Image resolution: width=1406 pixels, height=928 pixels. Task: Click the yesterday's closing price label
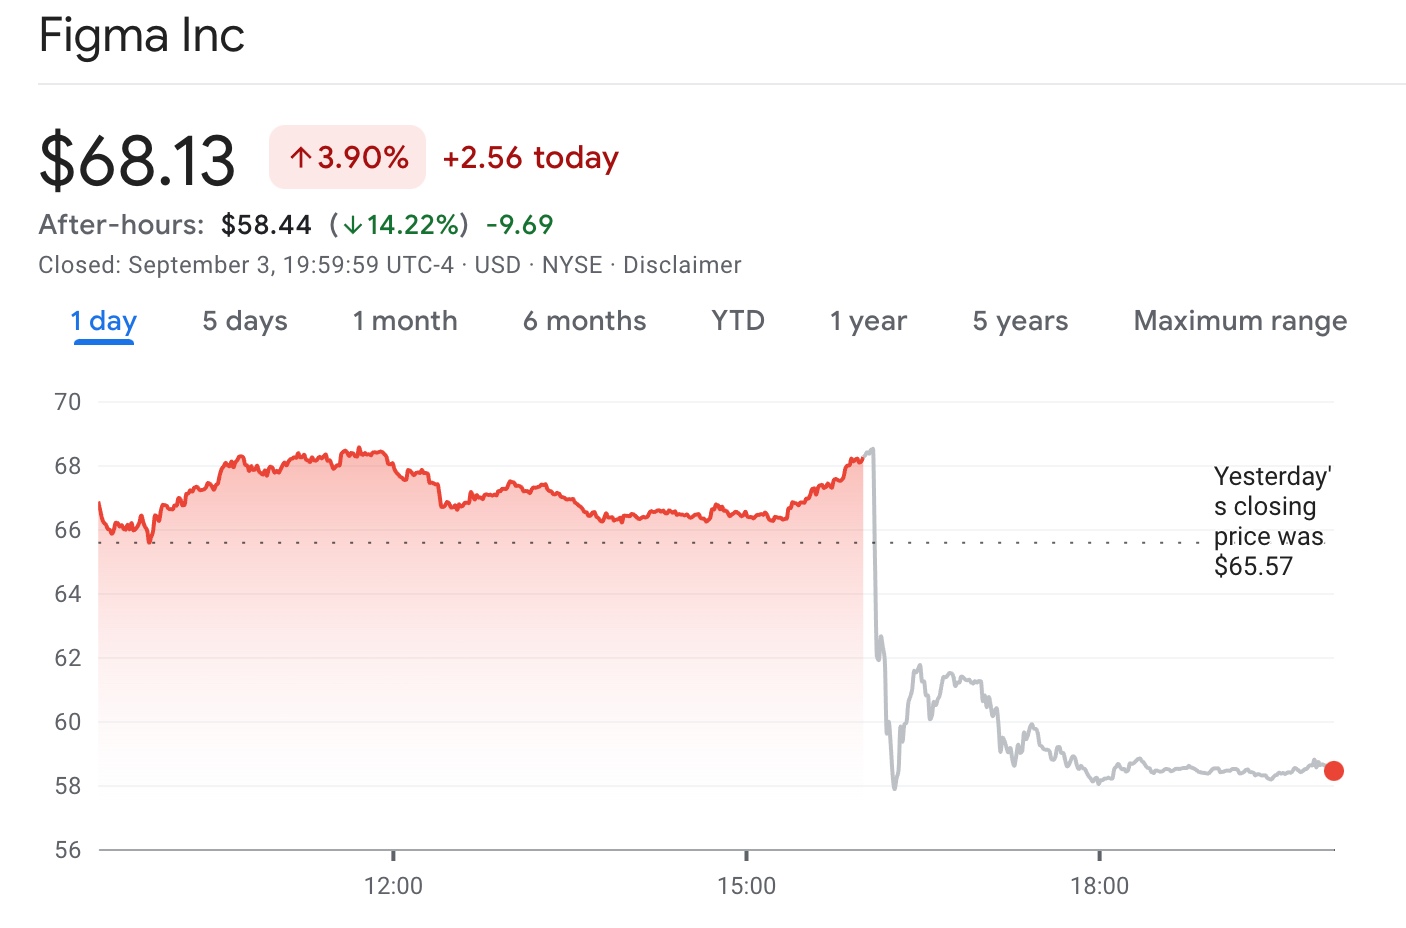click(x=1270, y=521)
